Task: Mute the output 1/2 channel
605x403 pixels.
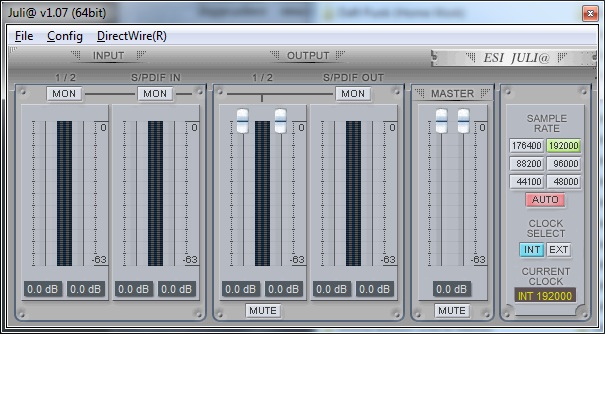Action: pyautogui.click(x=263, y=311)
